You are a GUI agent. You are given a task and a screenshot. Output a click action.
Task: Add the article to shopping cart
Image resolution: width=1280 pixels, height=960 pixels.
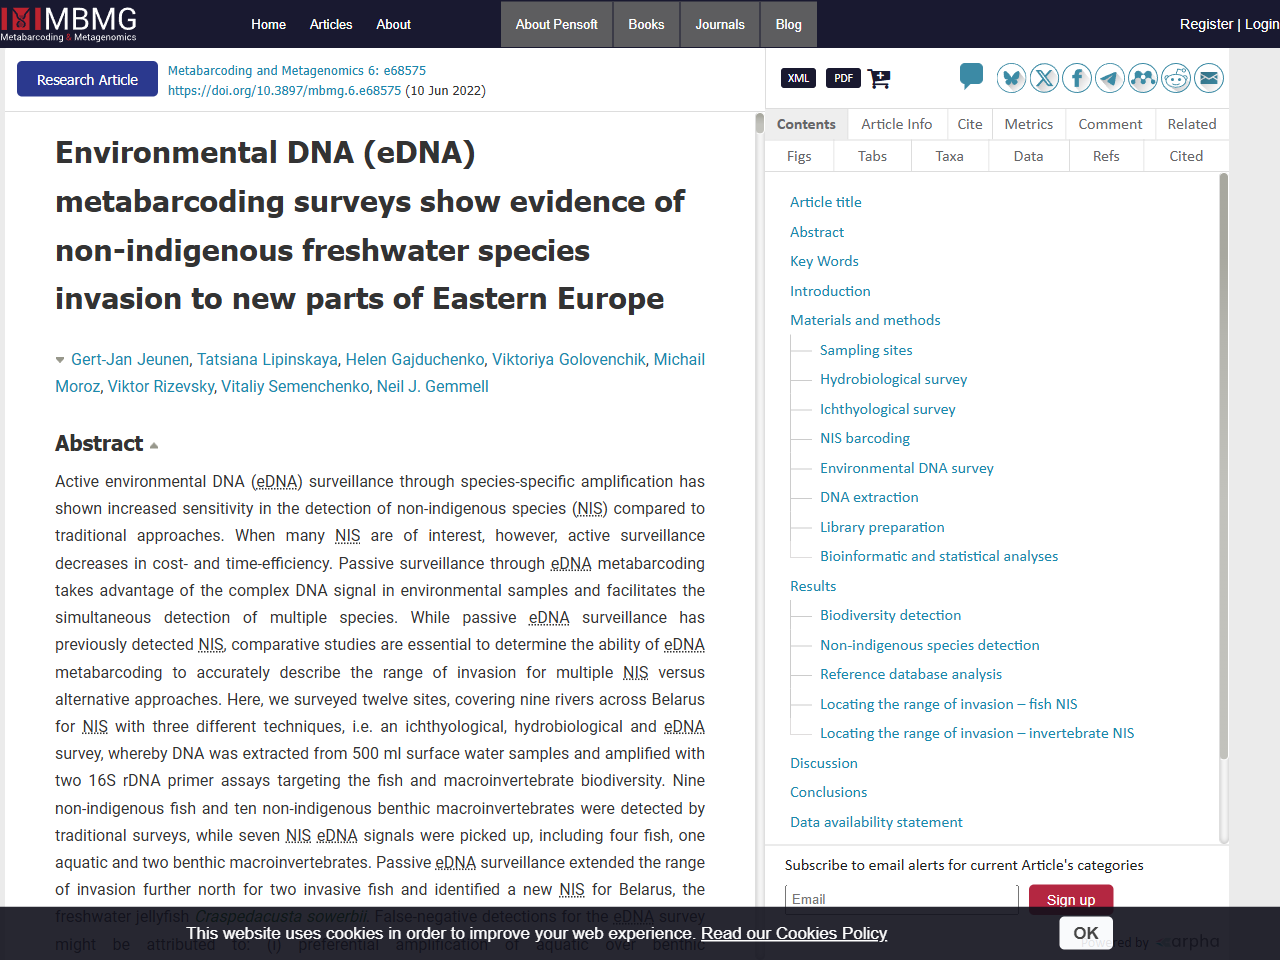coord(879,78)
